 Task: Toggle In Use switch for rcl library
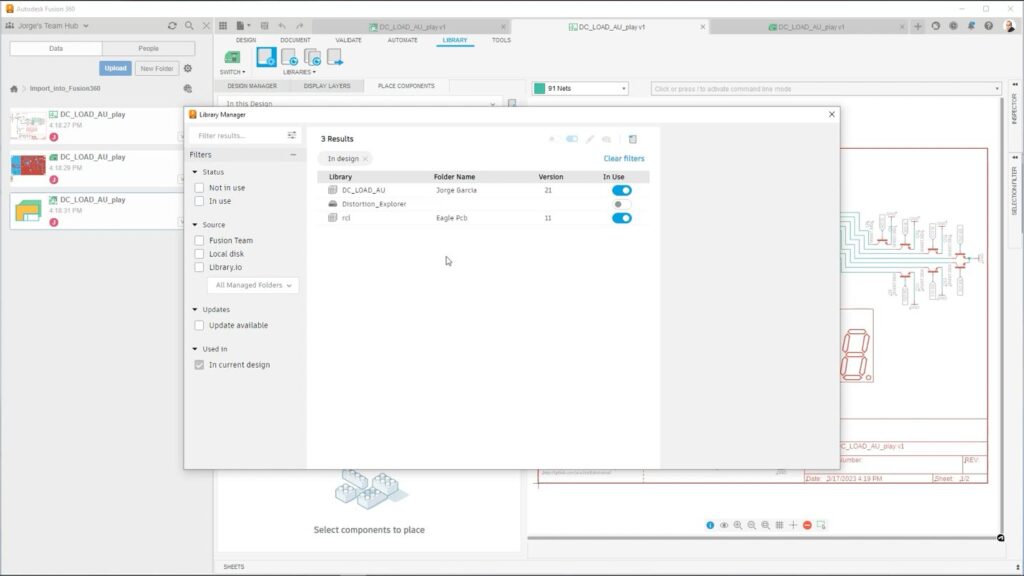click(x=622, y=218)
